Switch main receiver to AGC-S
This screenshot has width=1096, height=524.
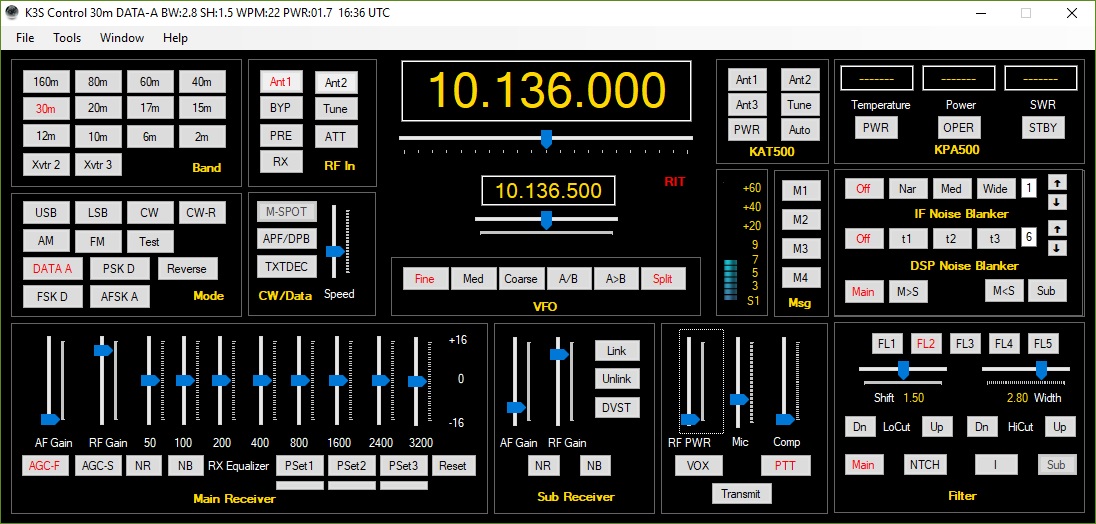click(98, 465)
